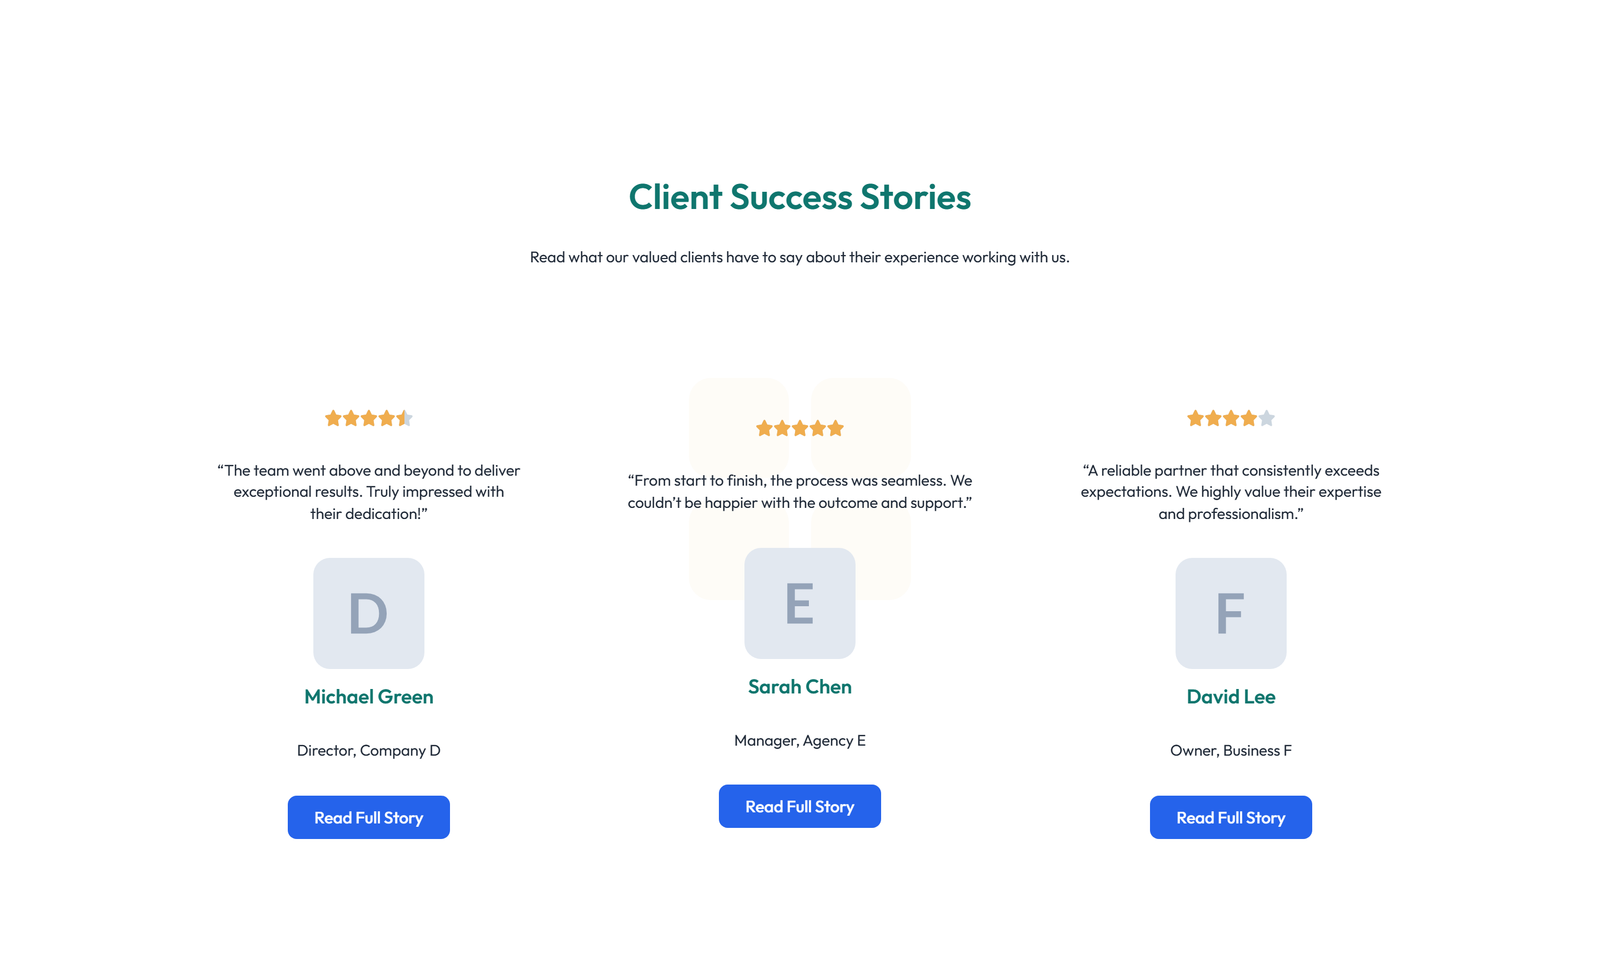Viewport: 1600px width, 978px height.
Task: Click the second star in Sarah Chen's rating
Action: pyautogui.click(x=782, y=427)
